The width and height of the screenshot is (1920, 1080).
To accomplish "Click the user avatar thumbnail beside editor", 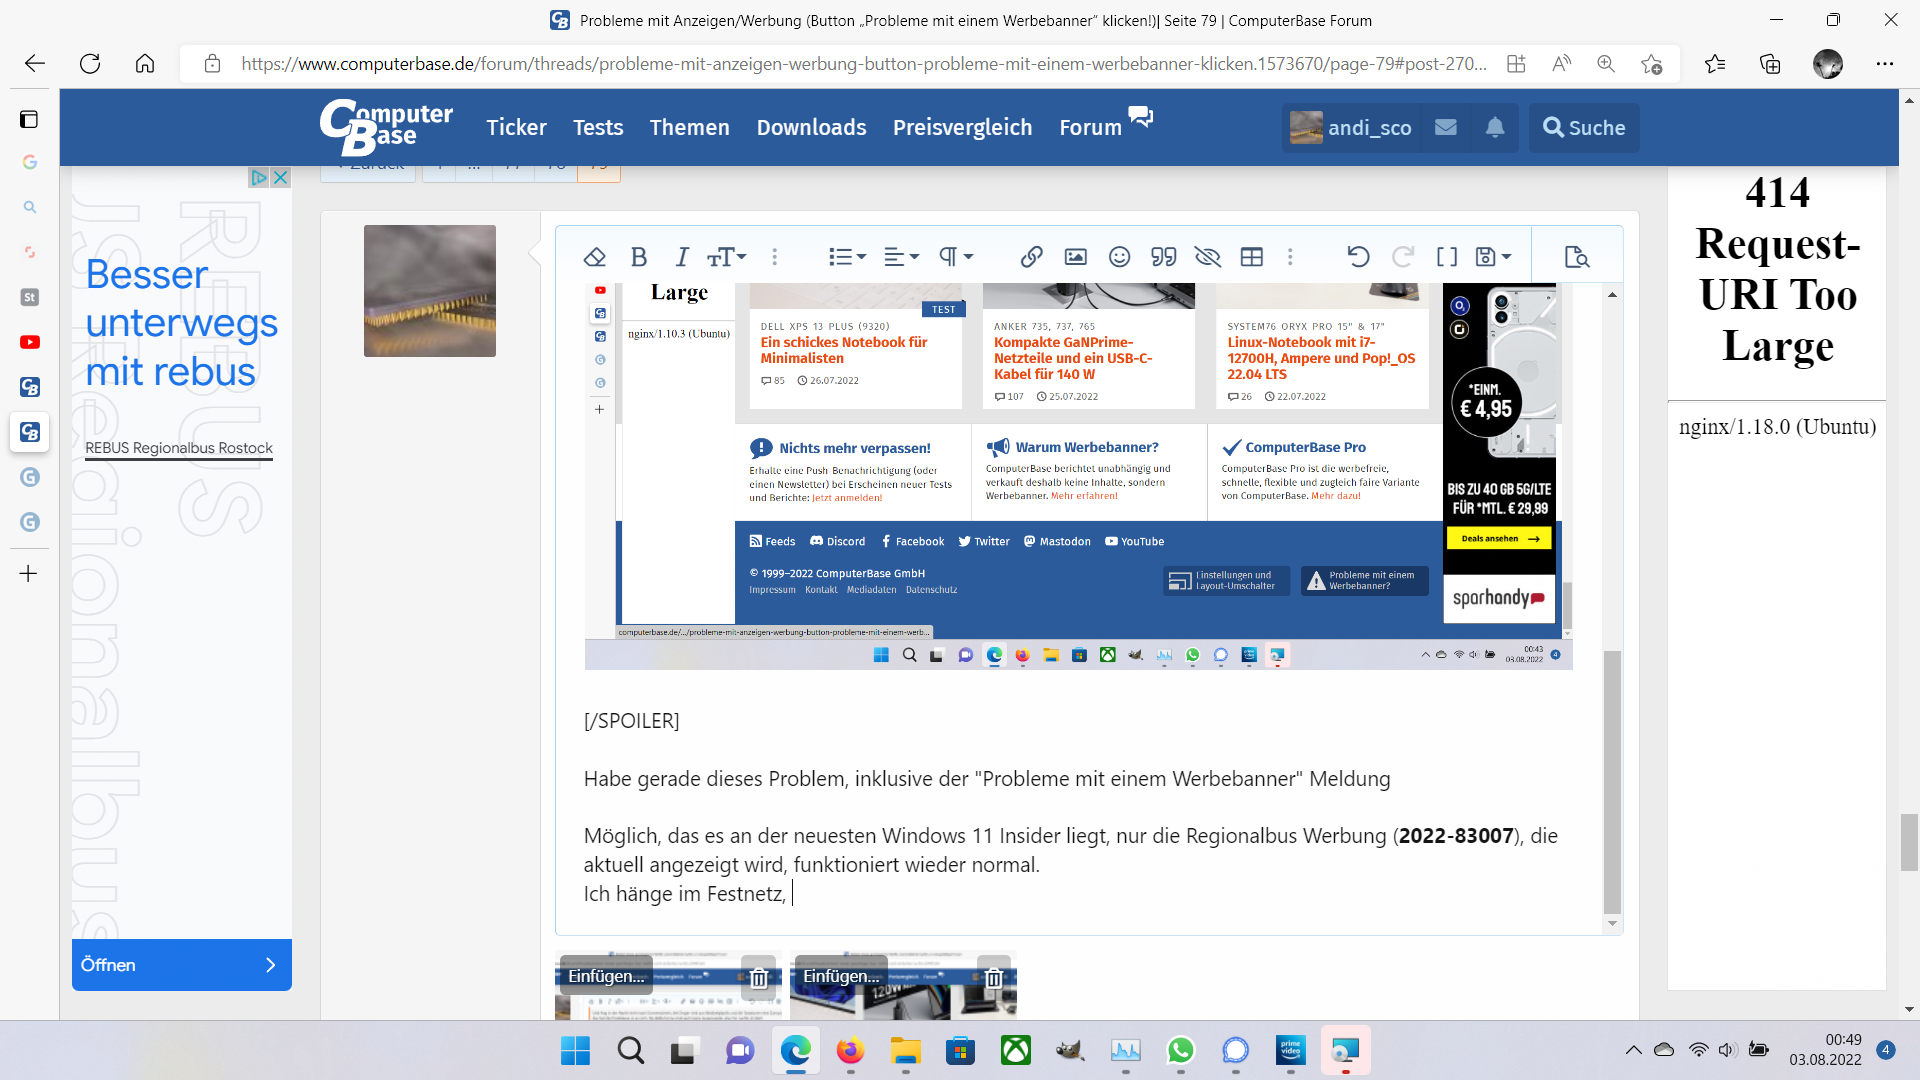I will (x=430, y=290).
